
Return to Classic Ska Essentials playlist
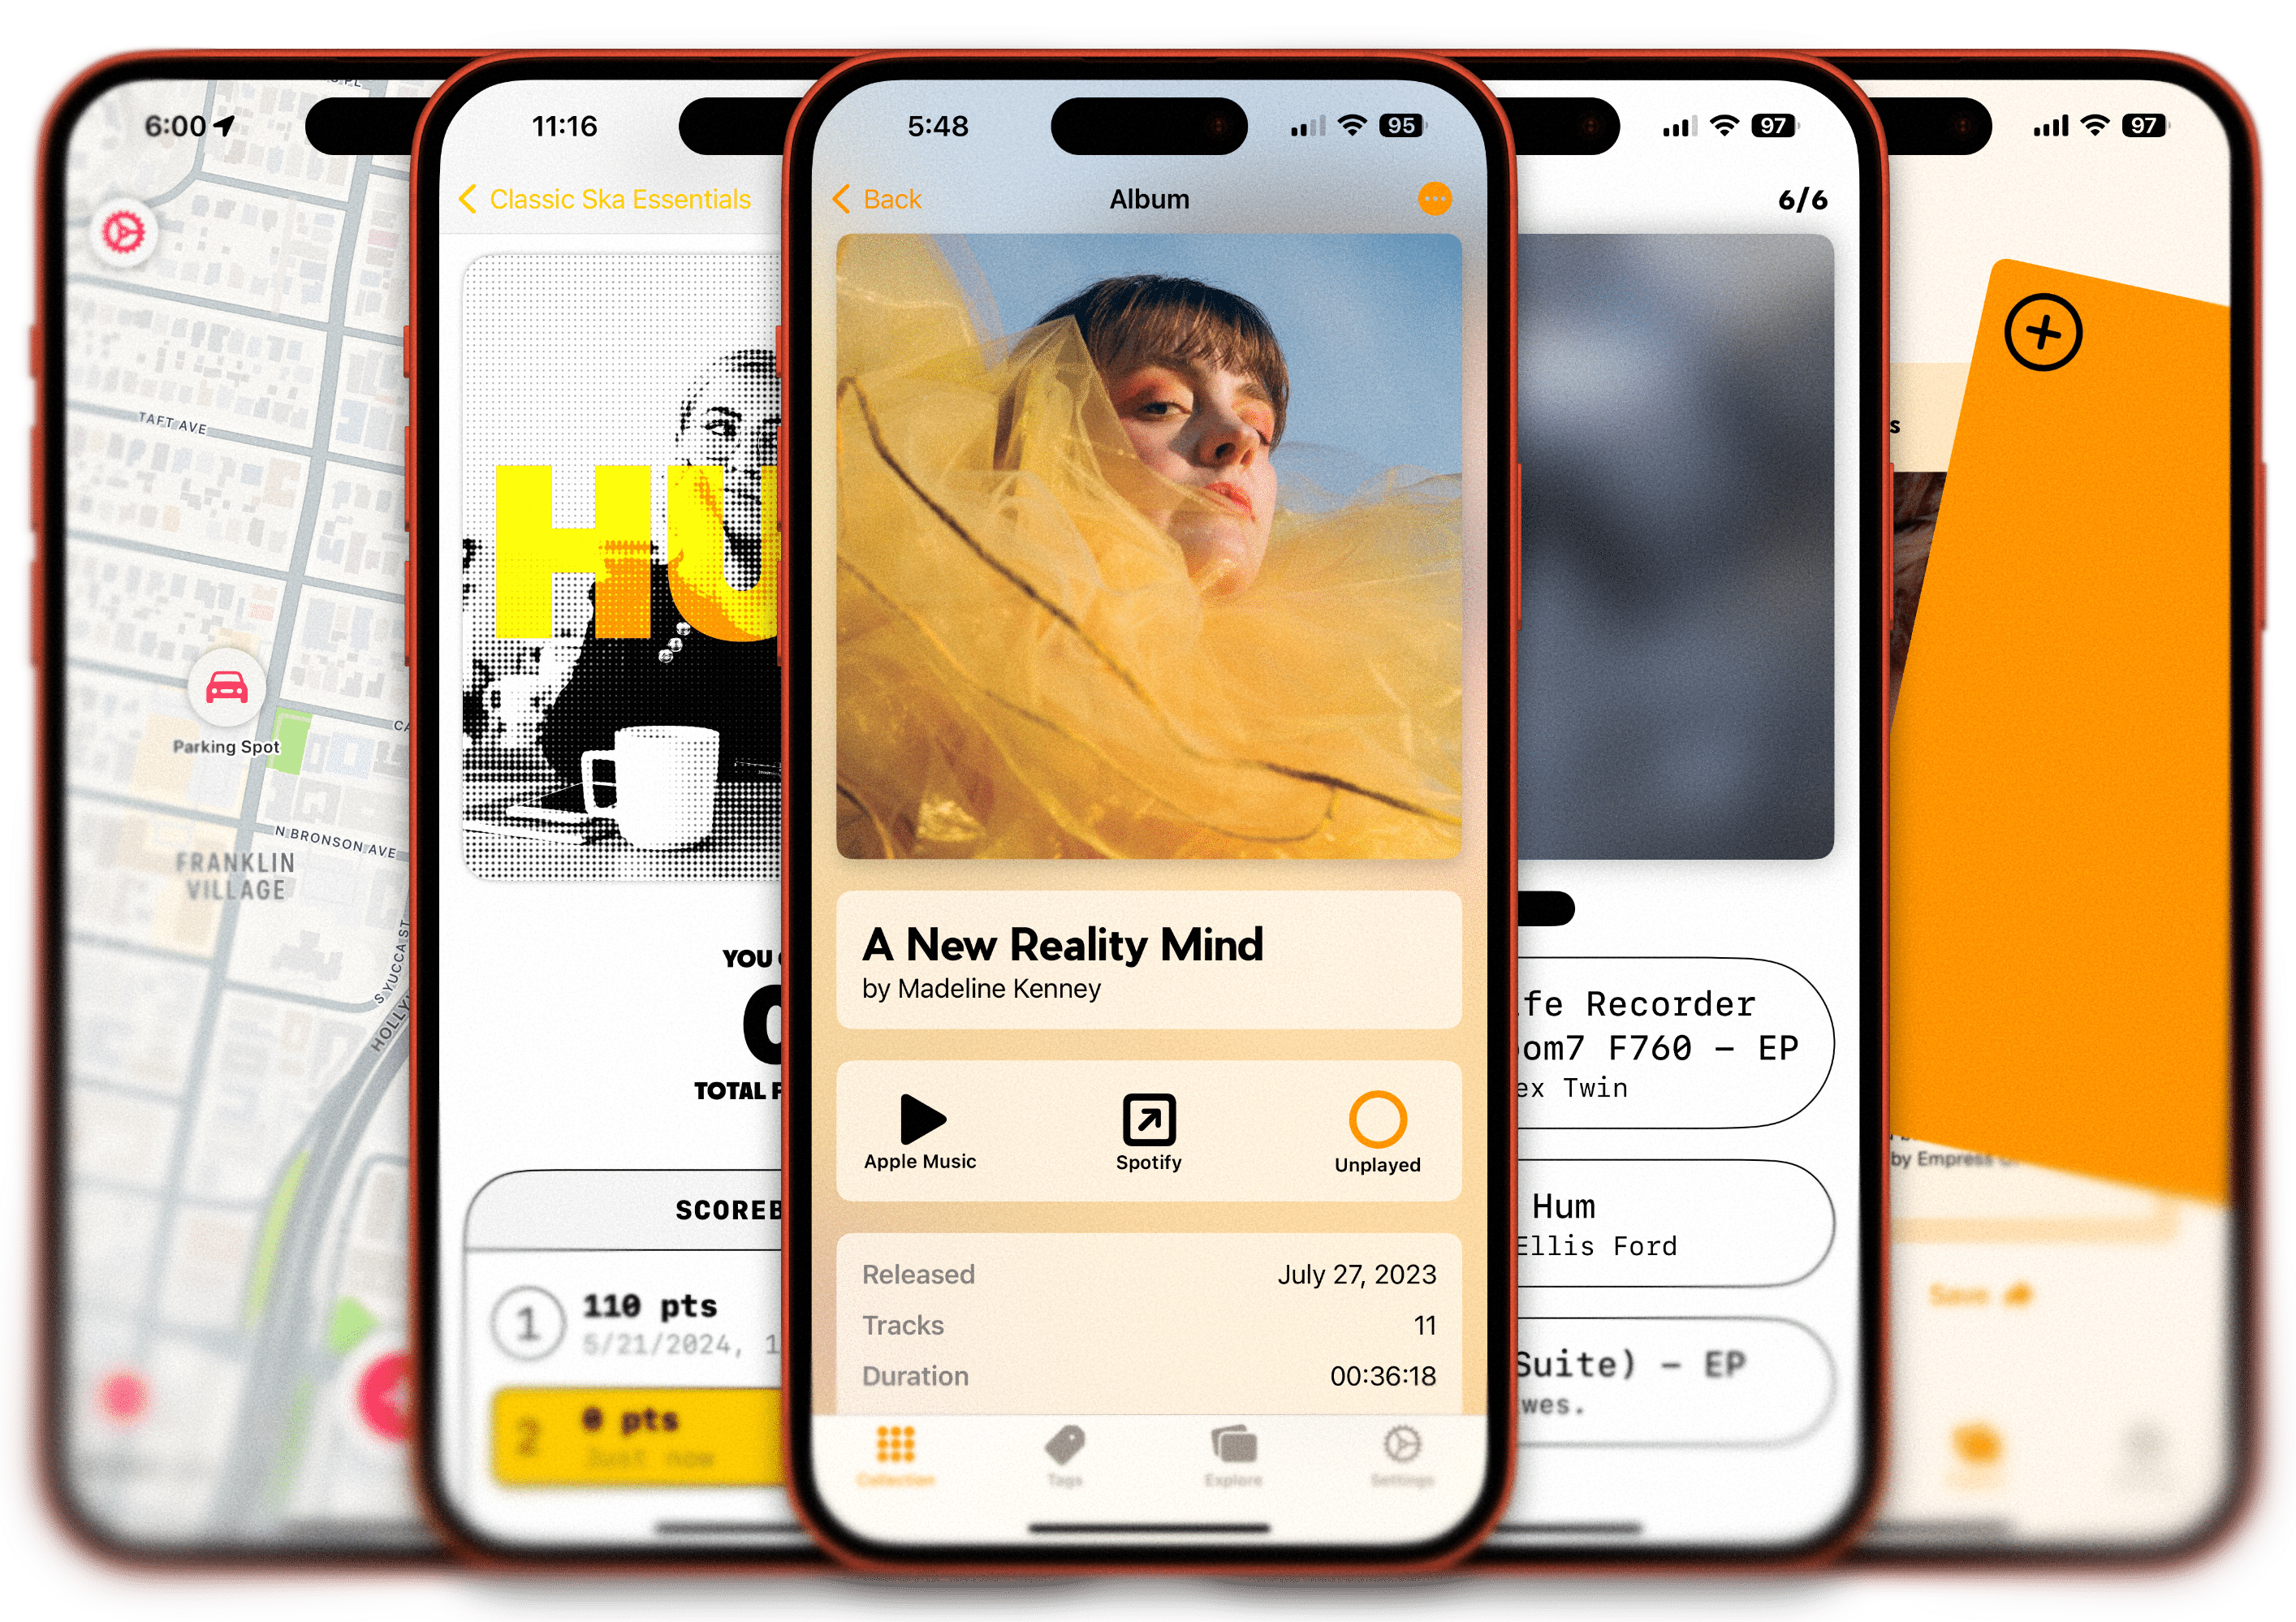coord(595,195)
